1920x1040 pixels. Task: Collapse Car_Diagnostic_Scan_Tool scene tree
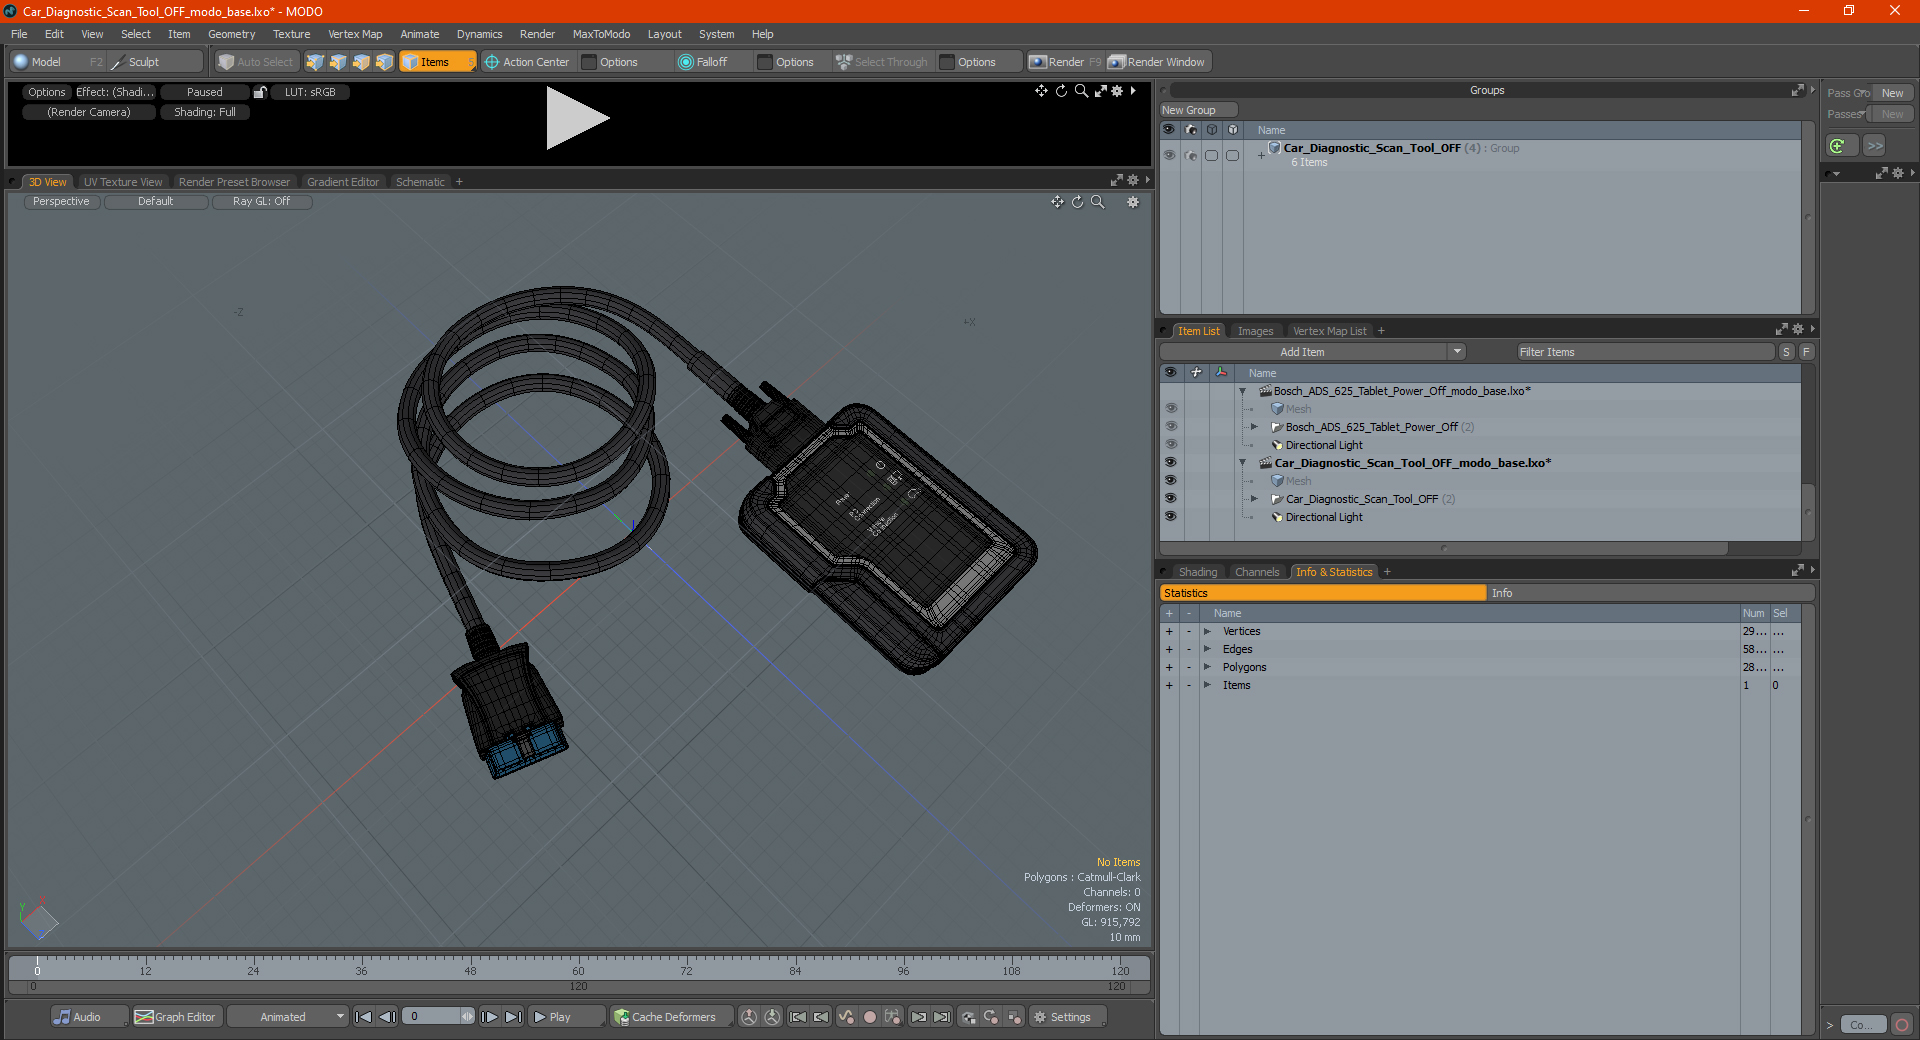pos(1243,463)
